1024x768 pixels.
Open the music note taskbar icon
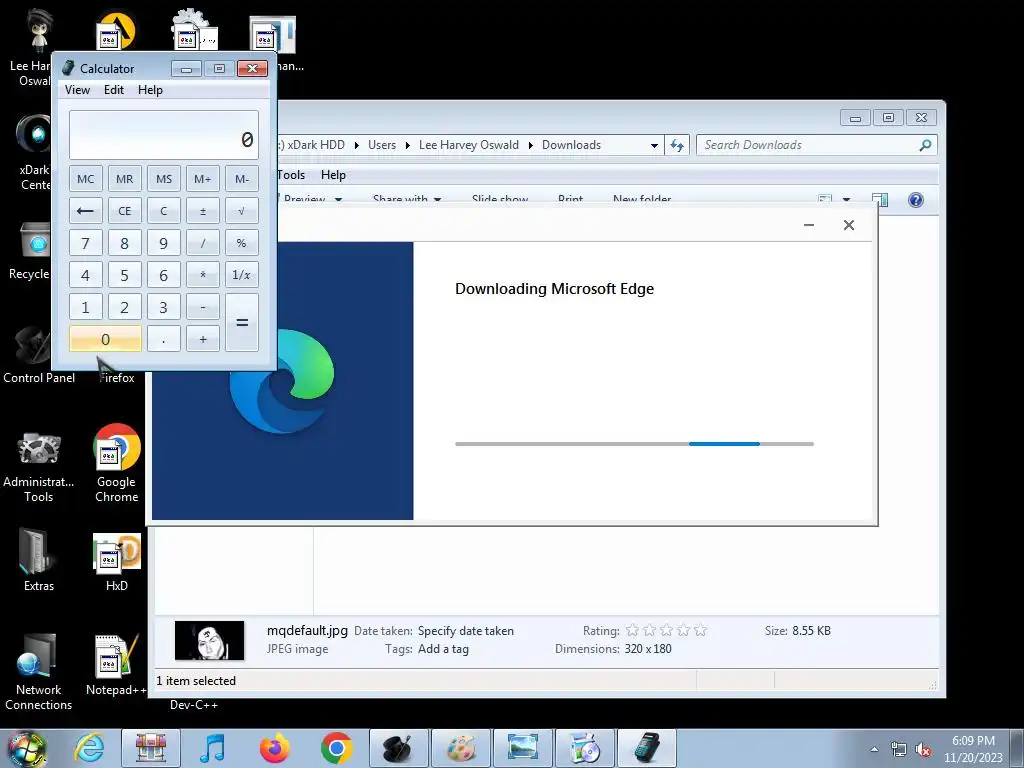tap(213, 748)
